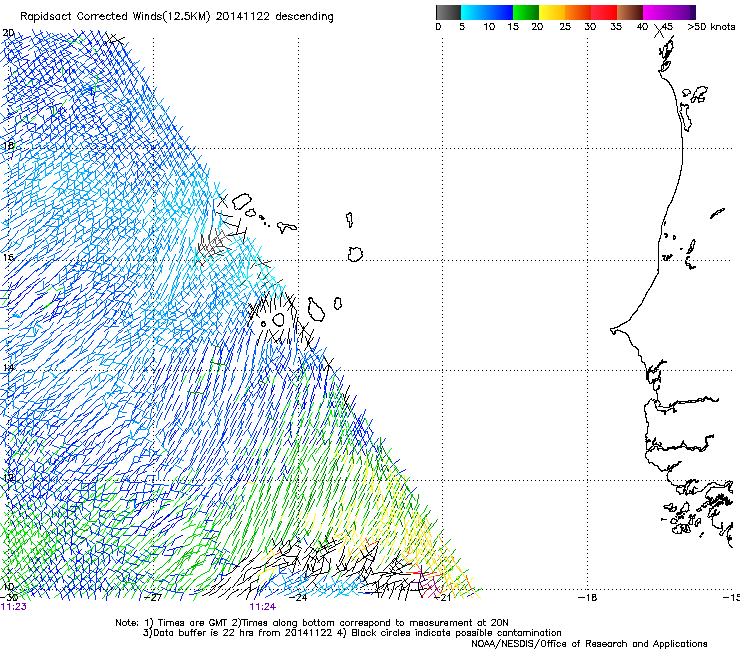
Task: Click the "14" latitude label
Action: 8,368
